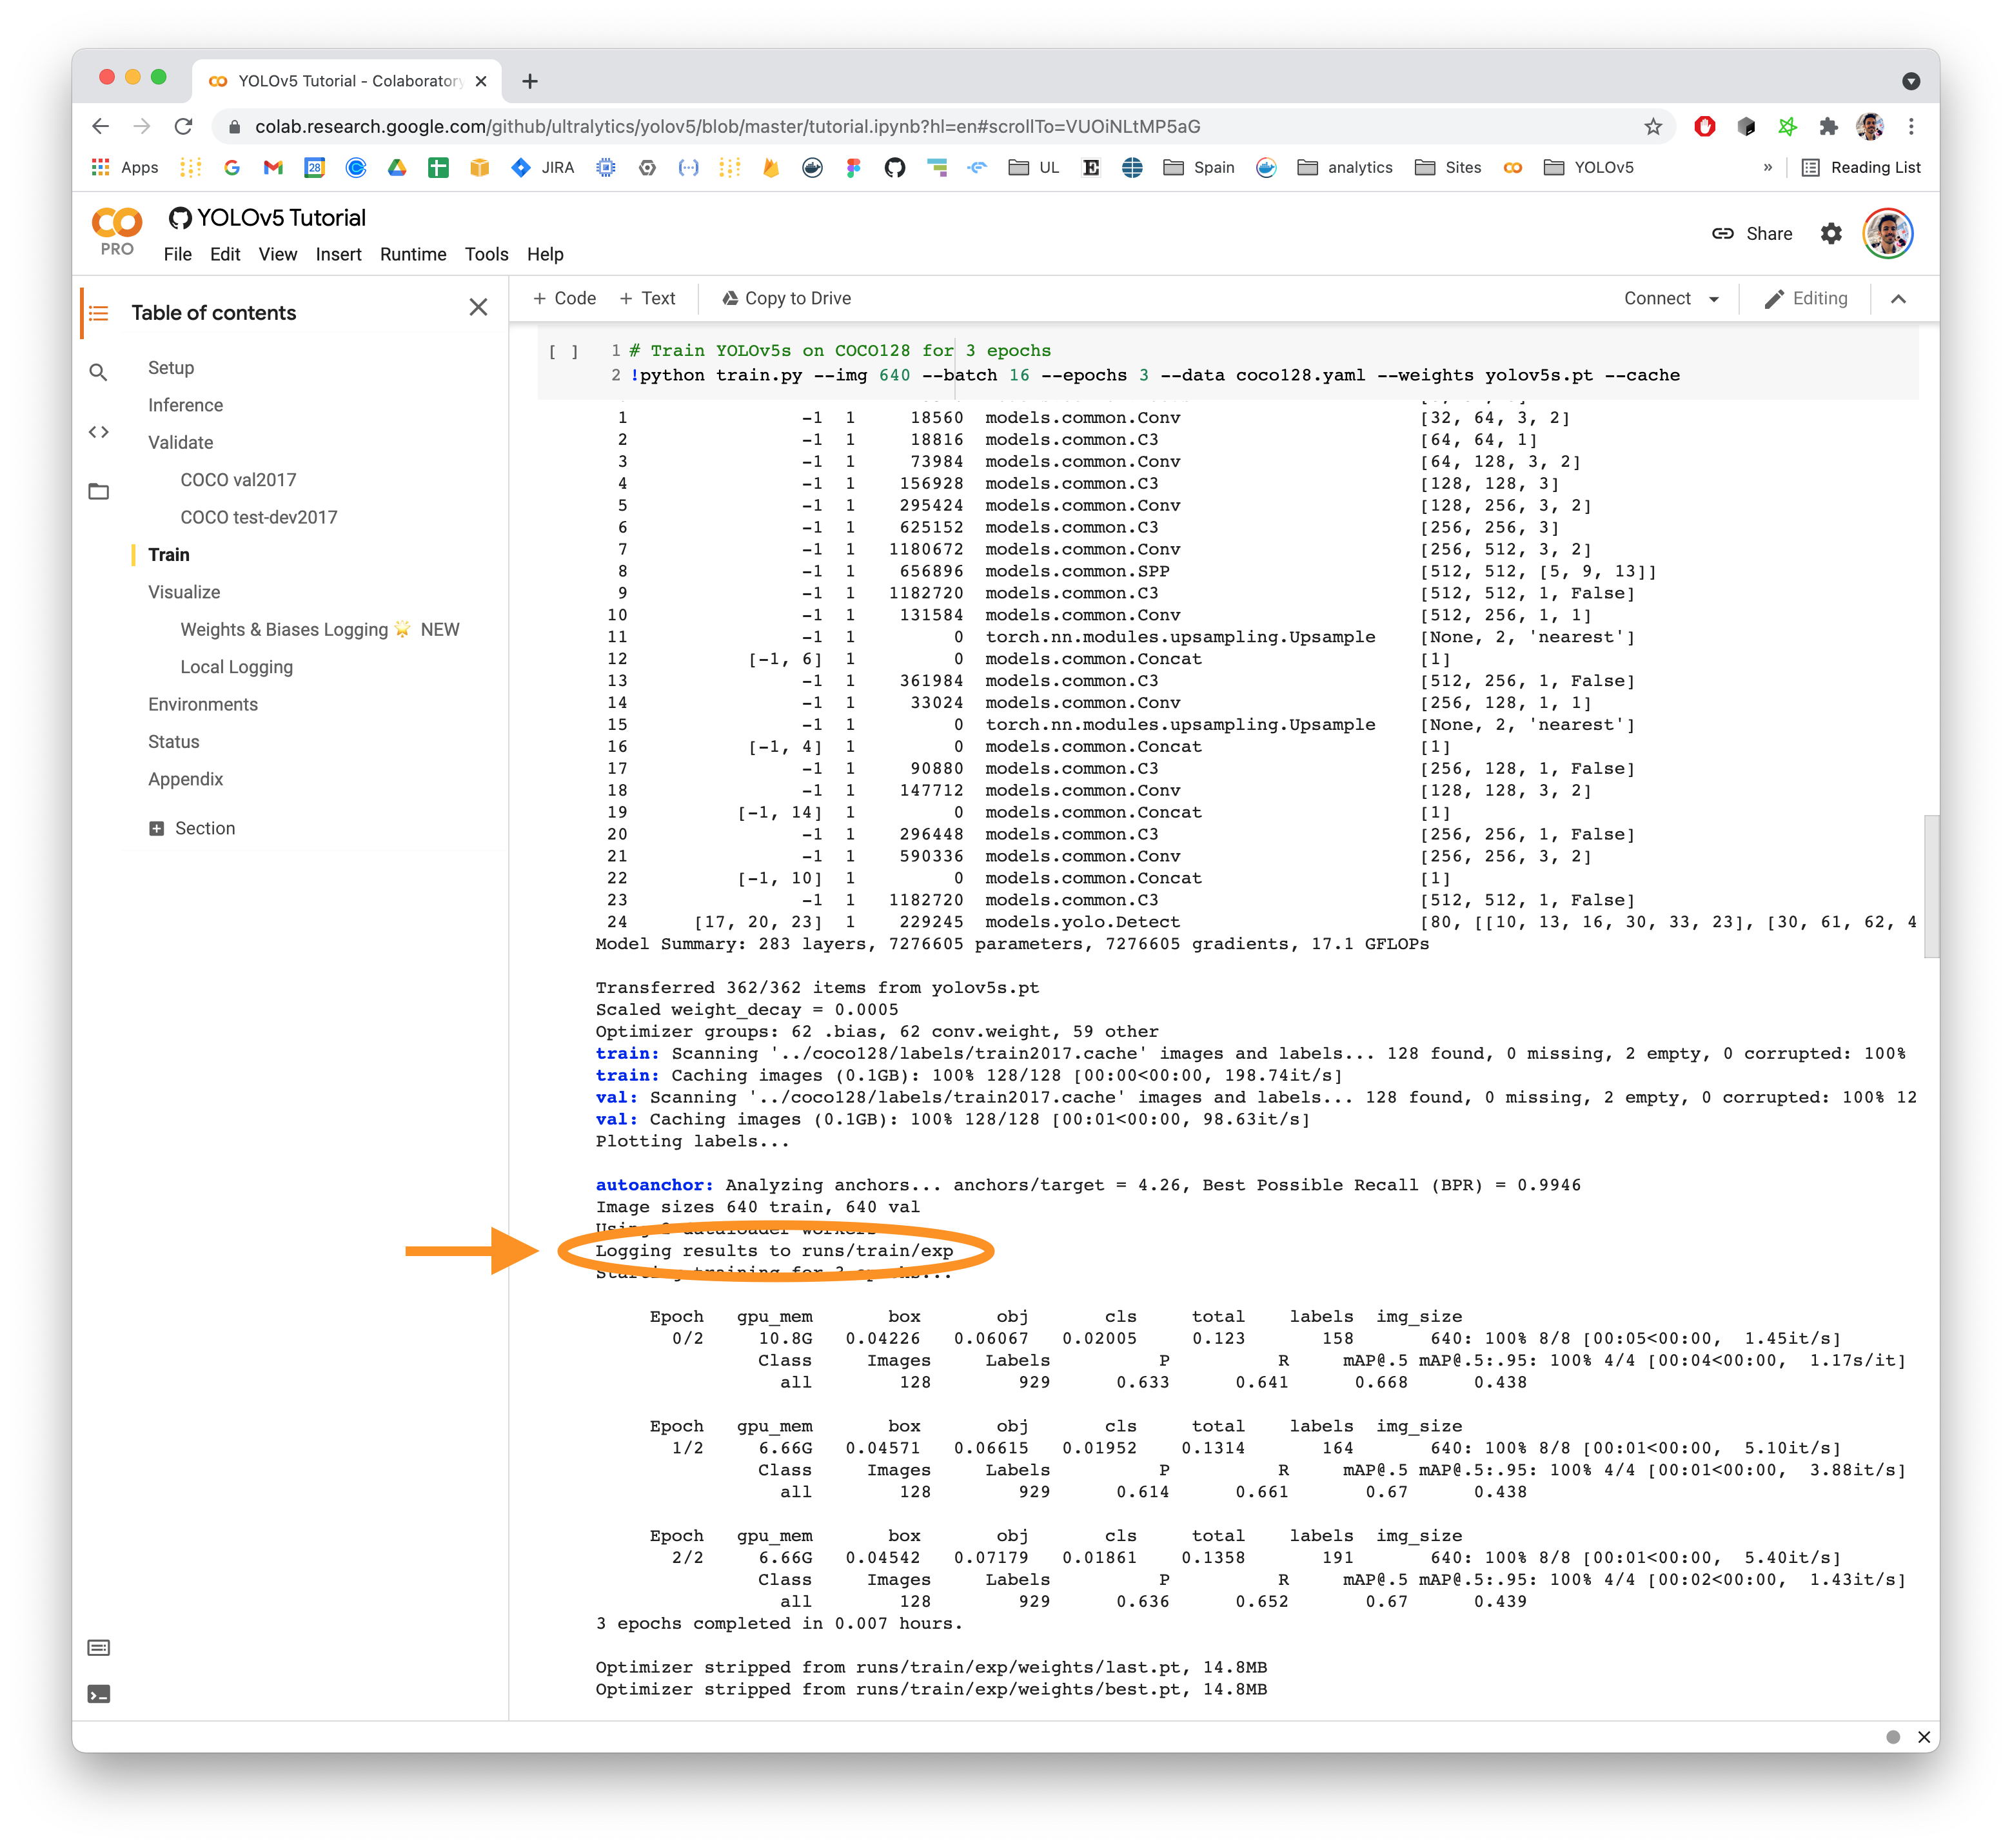Open the Files folder sidebar icon

(98, 491)
